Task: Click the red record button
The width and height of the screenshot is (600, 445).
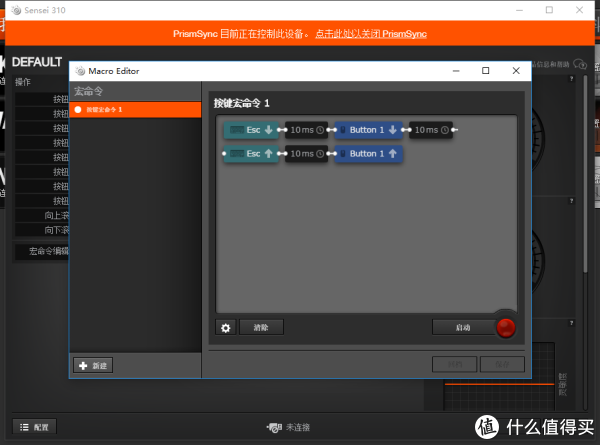Action: point(505,328)
